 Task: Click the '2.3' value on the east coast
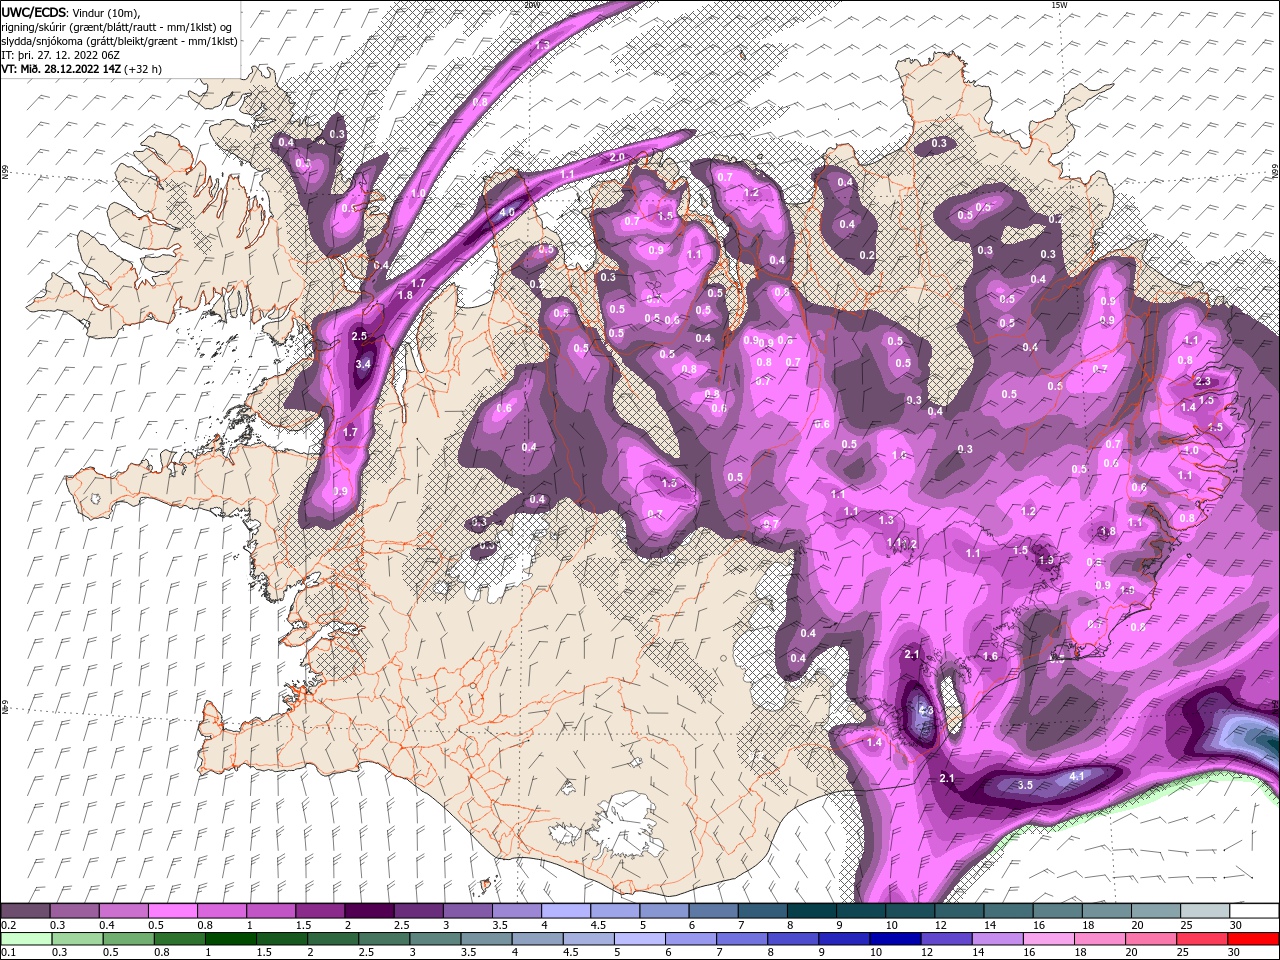1203,381
